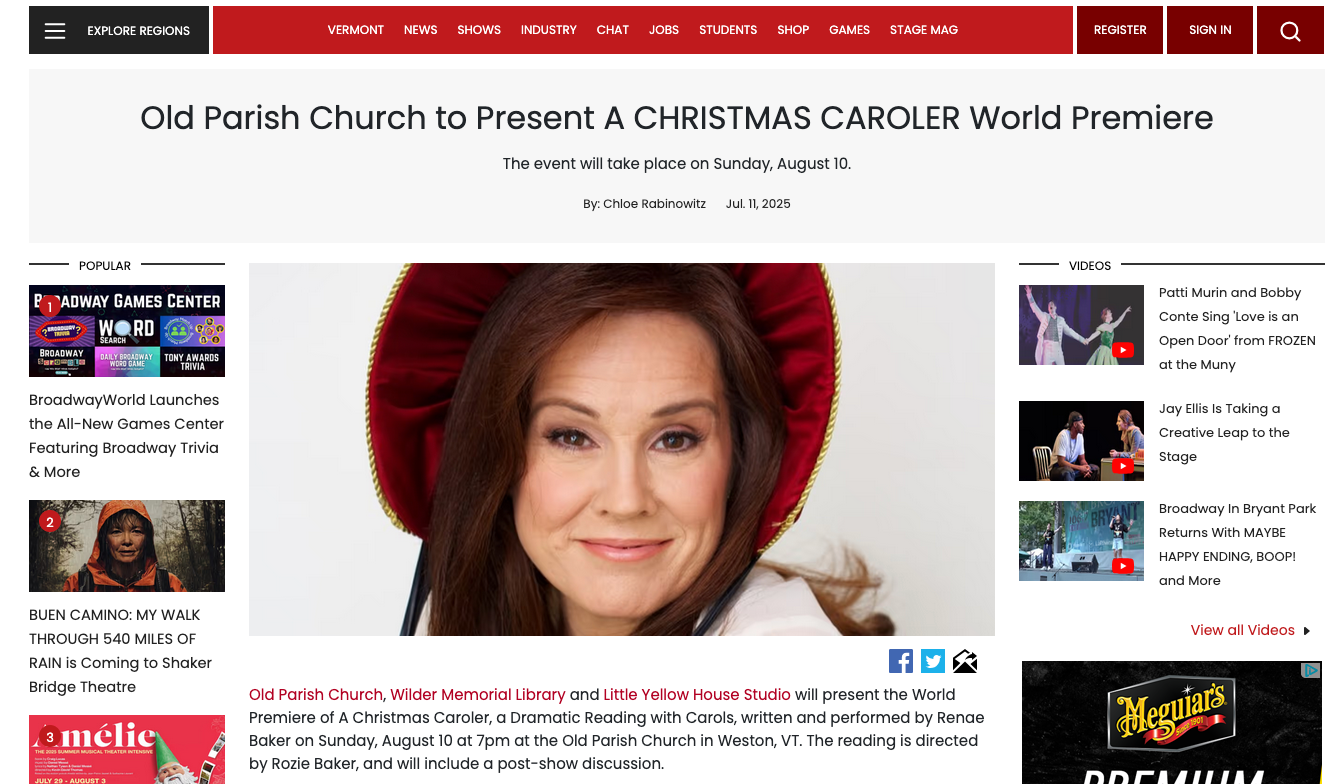Open the Old Parish Church link

(x=316, y=694)
